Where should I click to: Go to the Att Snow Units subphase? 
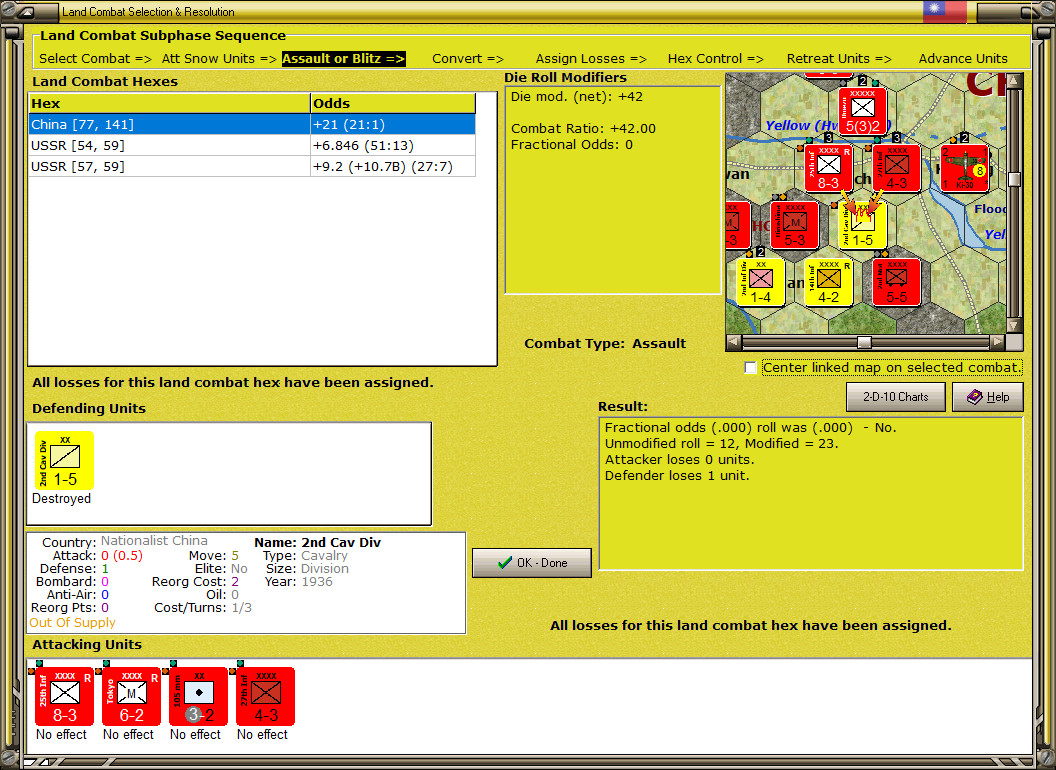(219, 59)
